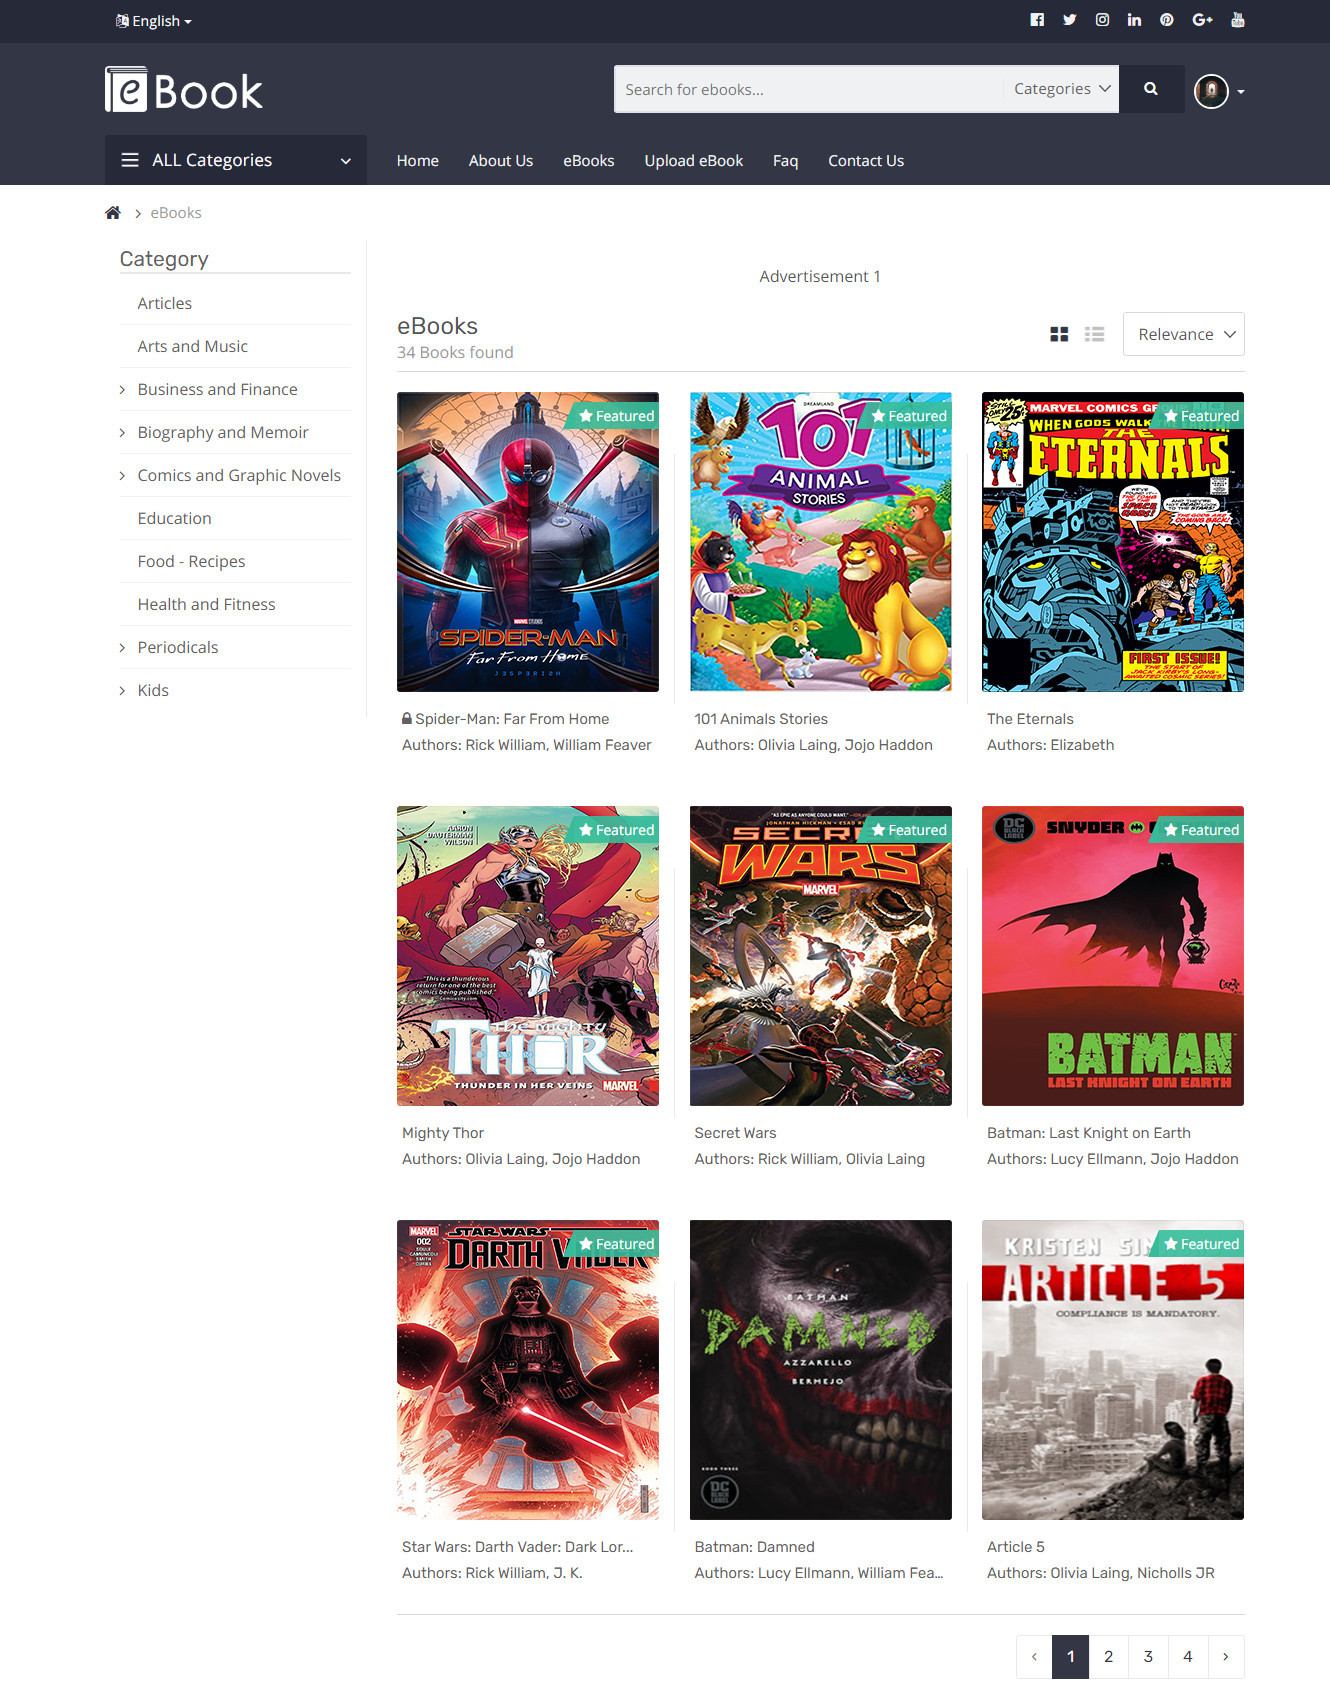Open Batman: Damned title link
This screenshot has width=1330, height=1687.
(x=755, y=1547)
